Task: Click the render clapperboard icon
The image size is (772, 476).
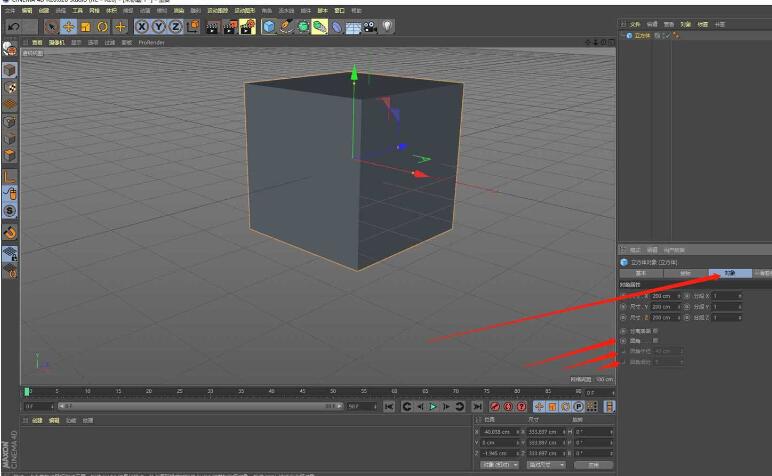Action: [x=211, y=27]
